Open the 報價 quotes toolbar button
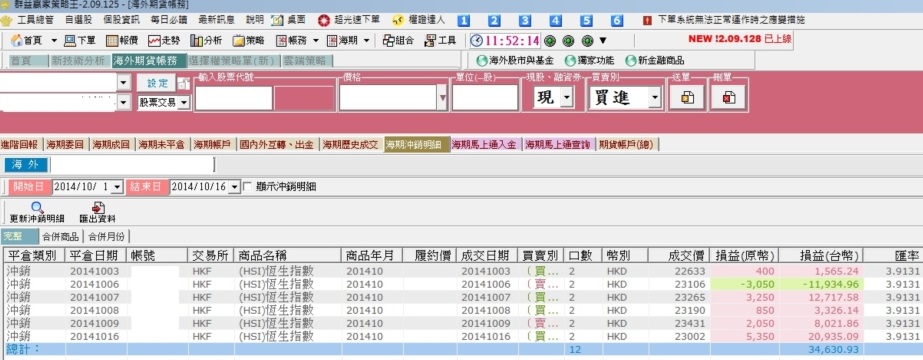Image resolution: width=923 pixels, height=360 pixels. pos(122,41)
